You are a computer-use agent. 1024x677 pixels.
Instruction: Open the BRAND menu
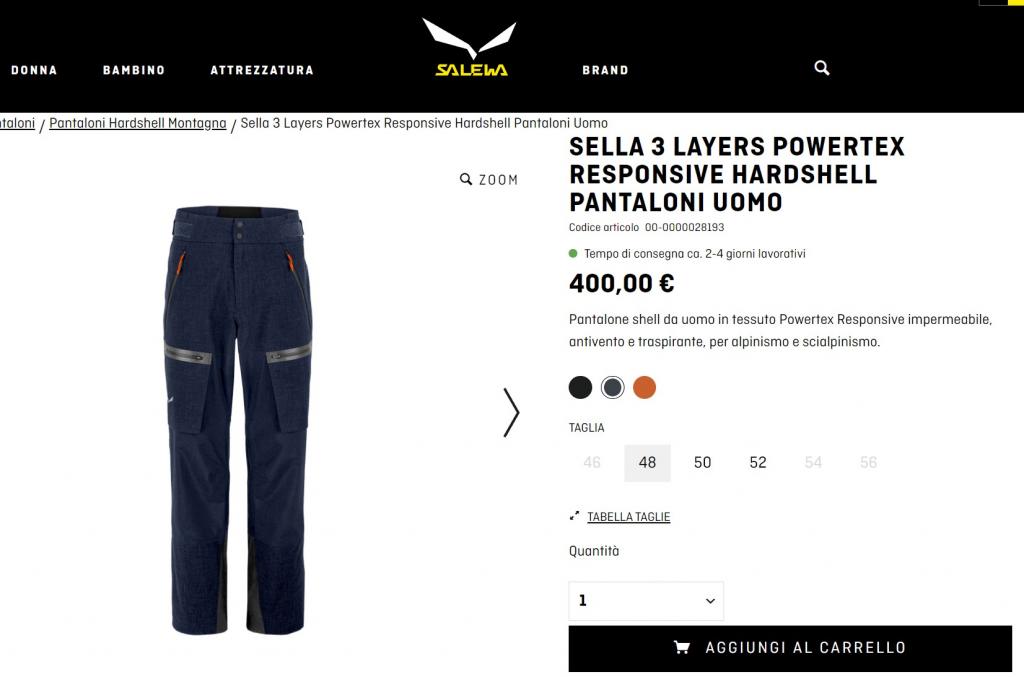point(605,70)
